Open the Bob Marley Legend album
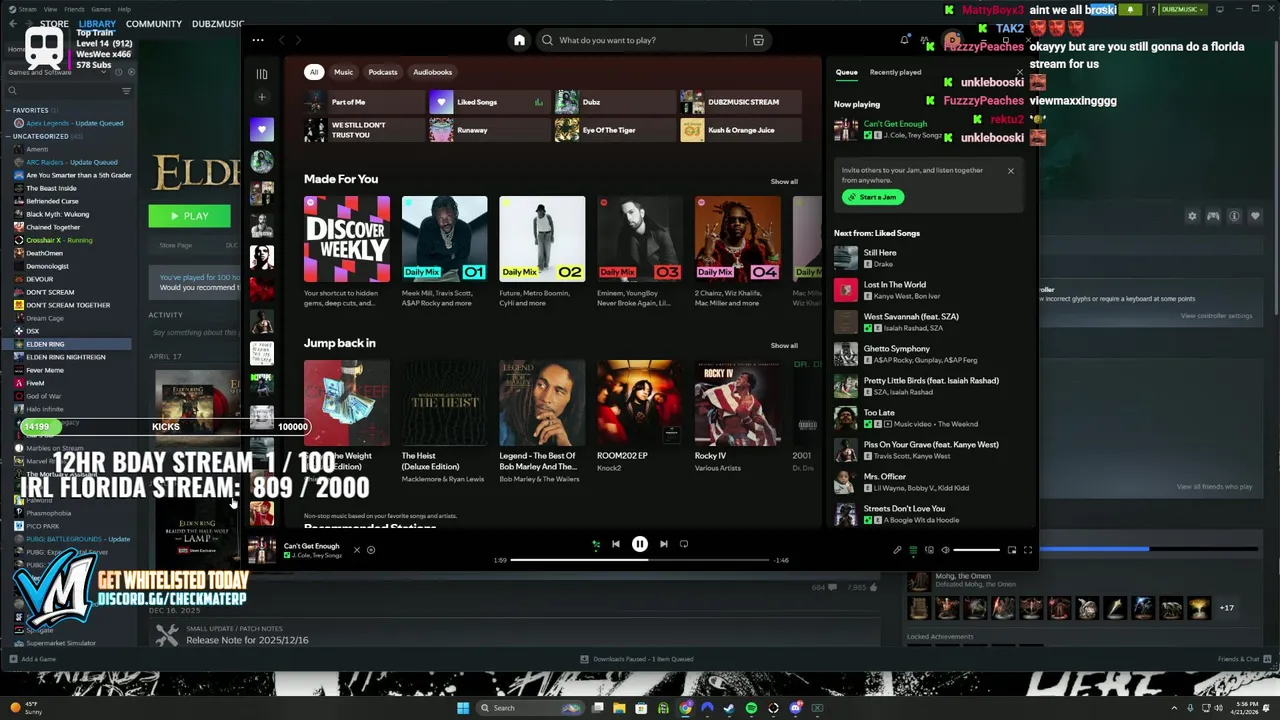1280x720 pixels. [542, 403]
